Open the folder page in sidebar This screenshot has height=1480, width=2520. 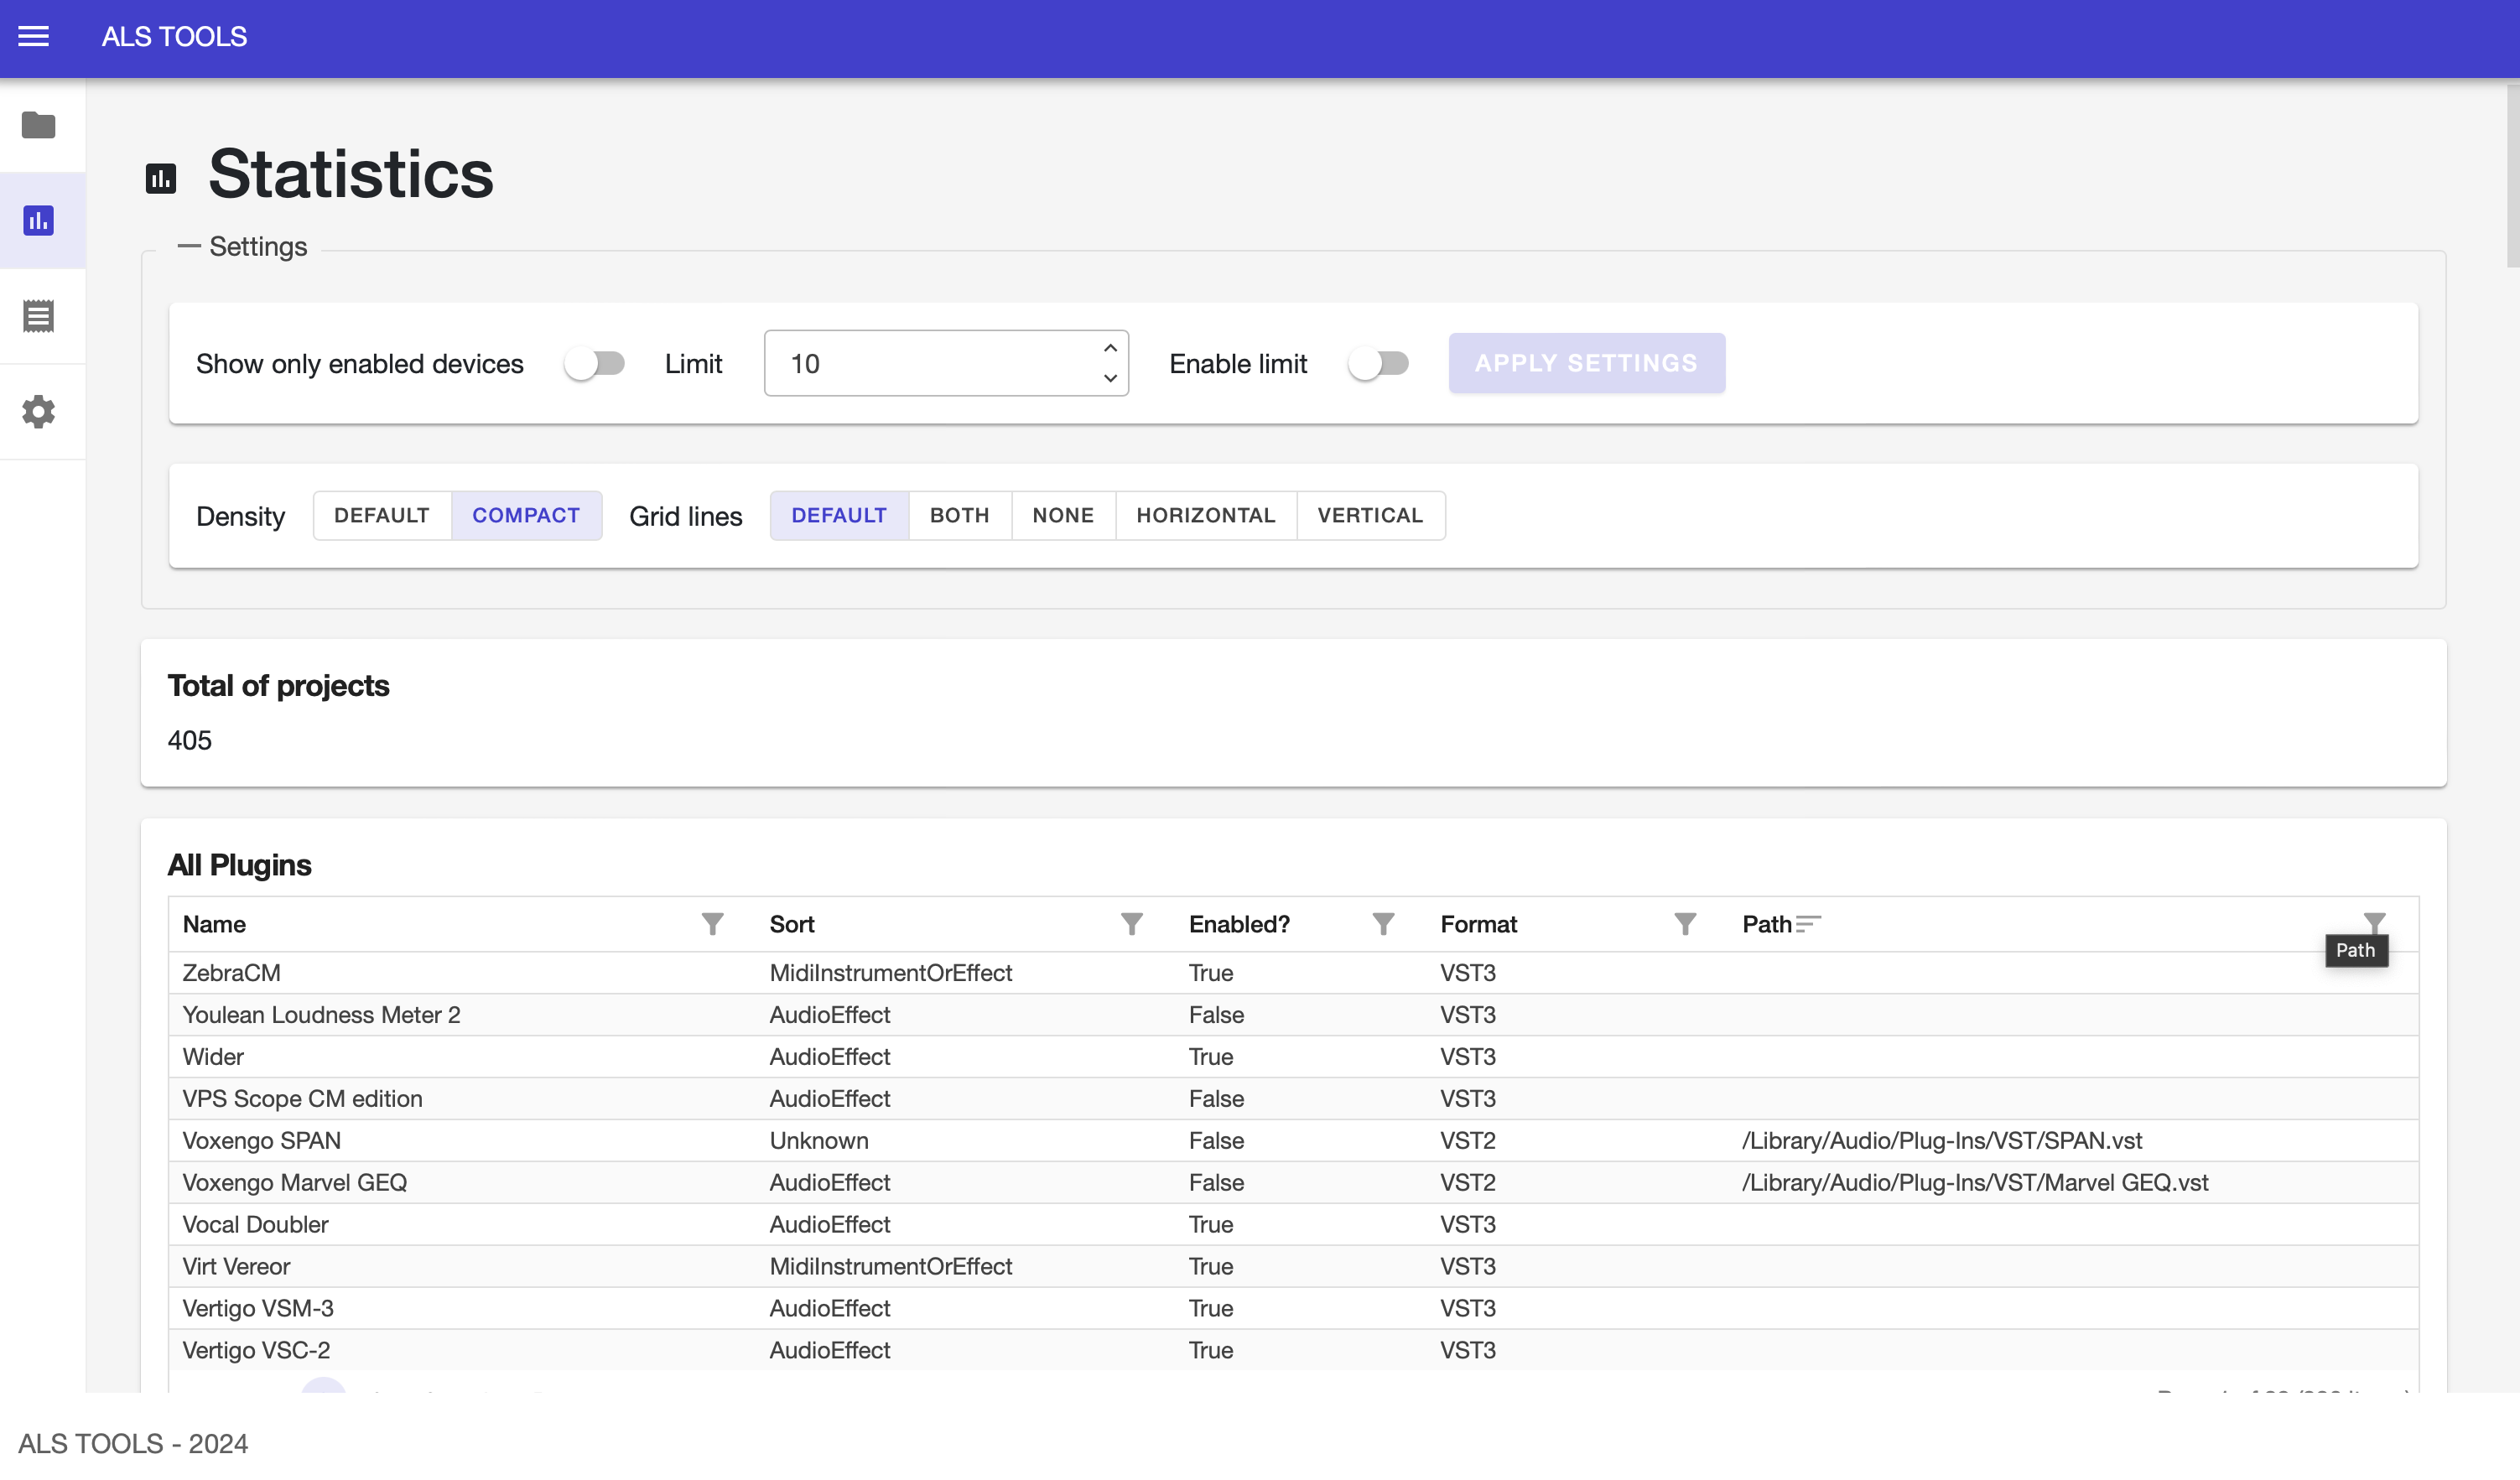tap(39, 125)
